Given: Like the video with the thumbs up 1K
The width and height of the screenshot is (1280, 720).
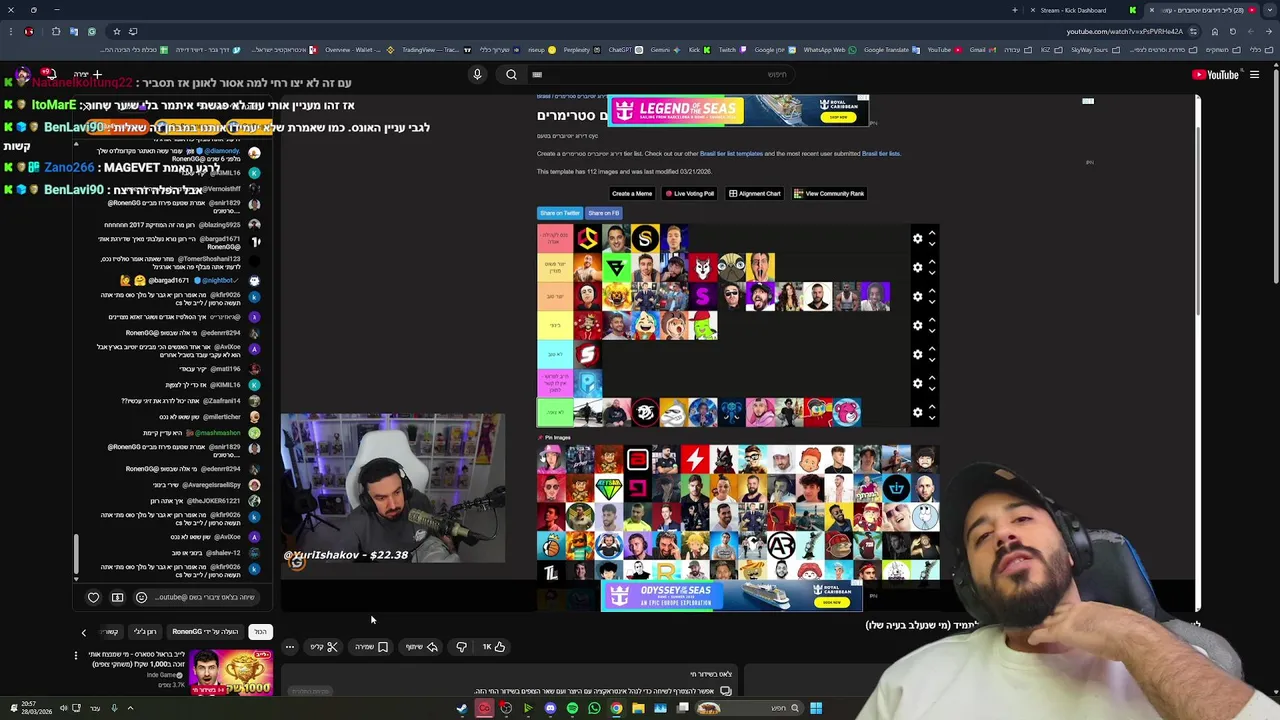Looking at the screenshot, I should tap(494, 647).
